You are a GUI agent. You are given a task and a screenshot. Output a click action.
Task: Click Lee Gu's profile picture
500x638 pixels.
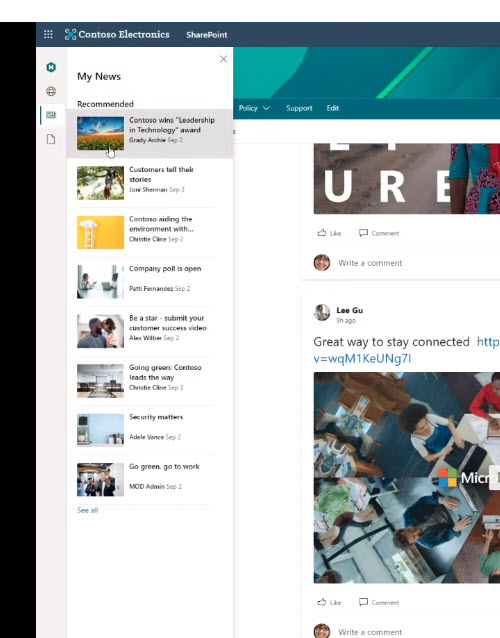coord(322,313)
